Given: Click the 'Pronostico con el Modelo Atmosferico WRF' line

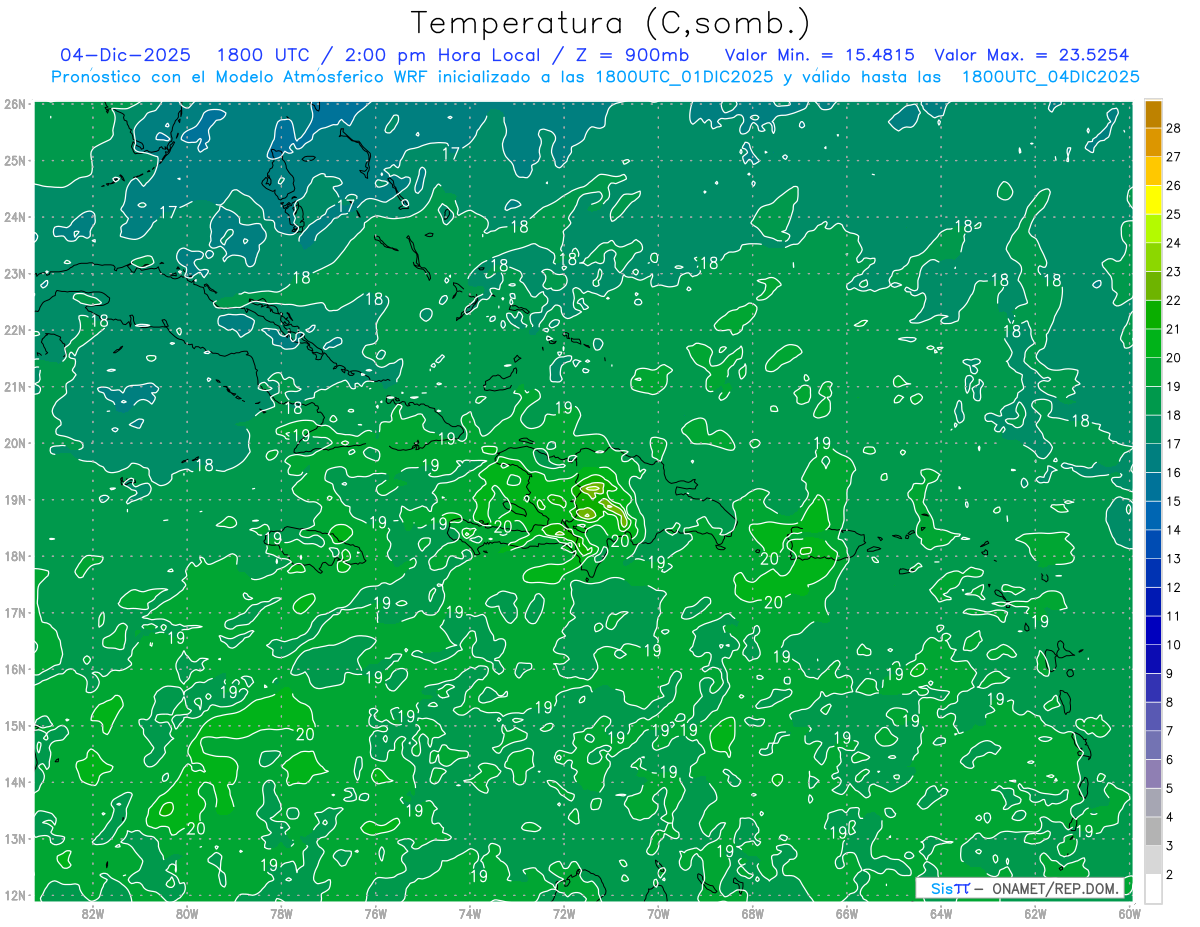Looking at the screenshot, I should pyautogui.click(x=595, y=77).
